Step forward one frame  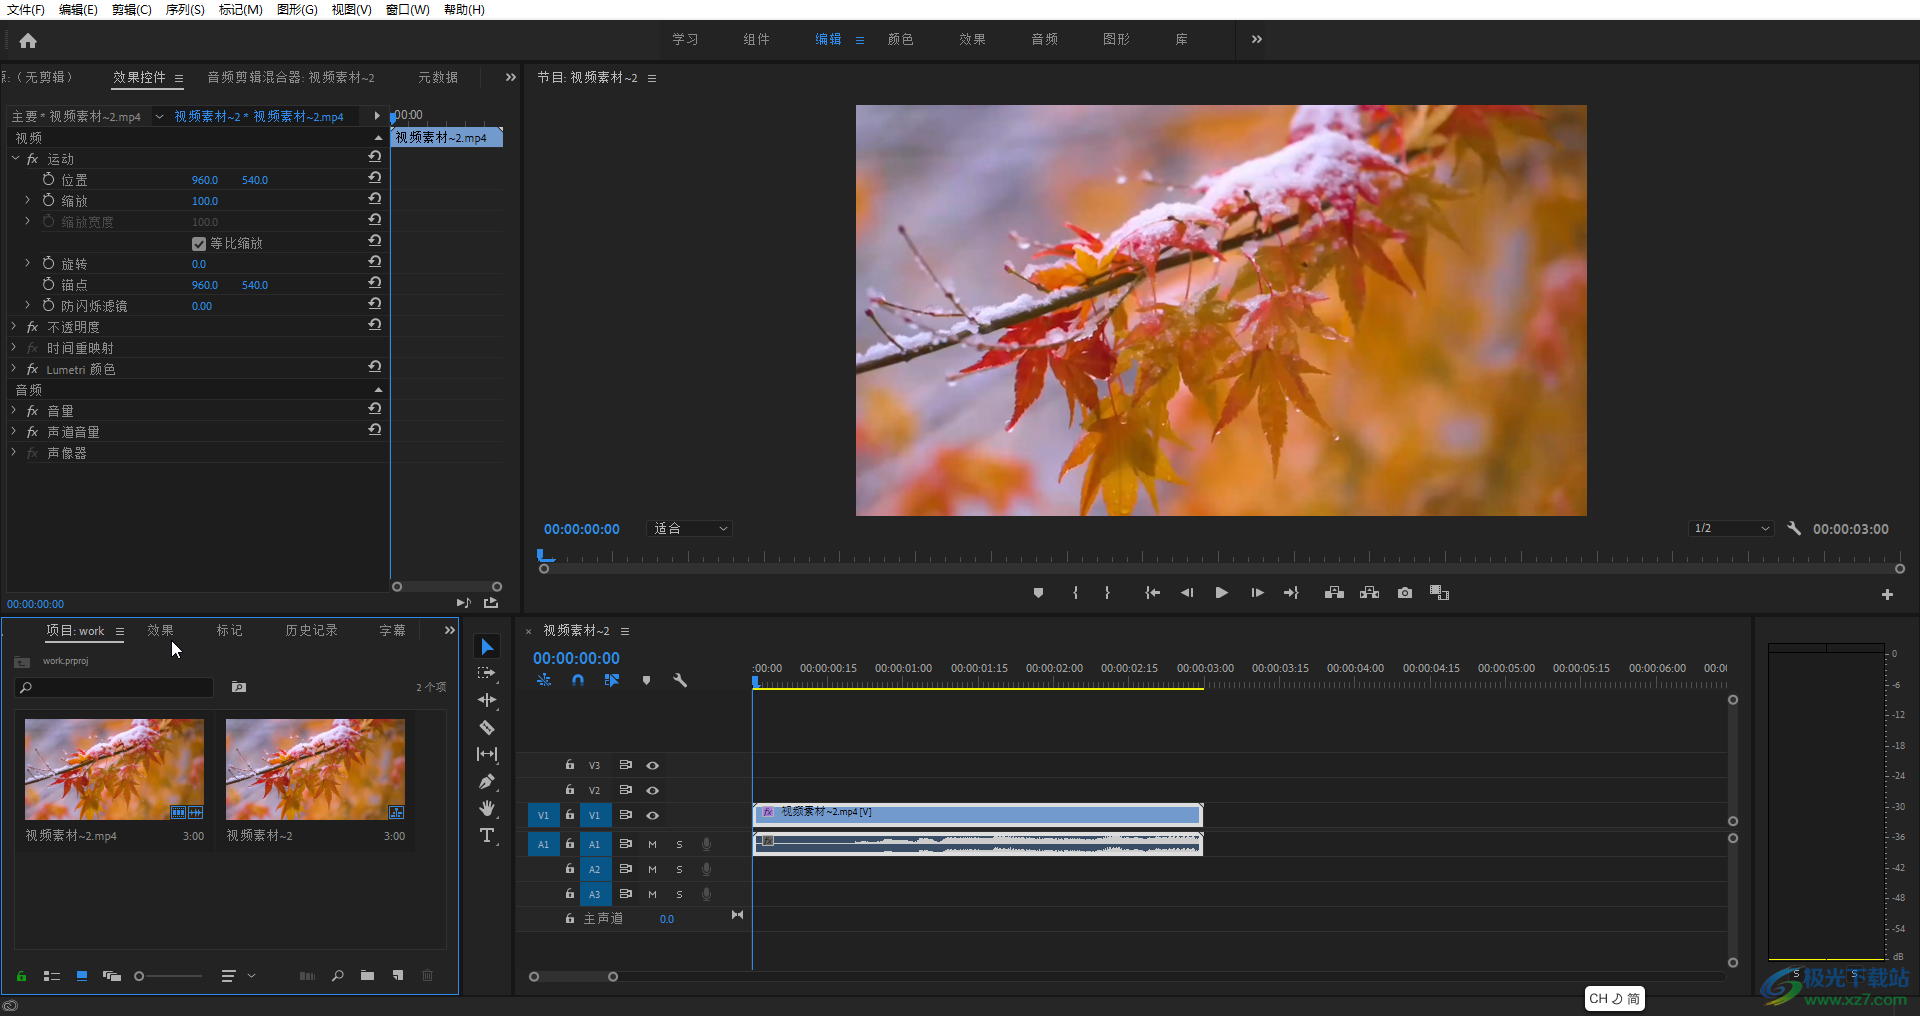(1257, 593)
